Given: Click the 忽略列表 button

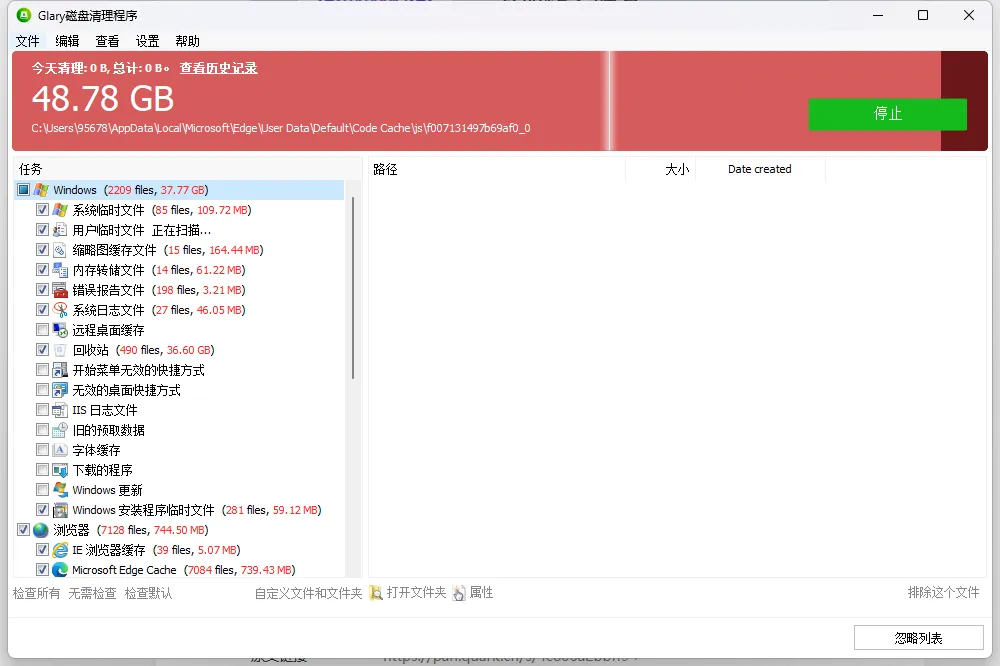Looking at the screenshot, I should click(x=918, y=638).
